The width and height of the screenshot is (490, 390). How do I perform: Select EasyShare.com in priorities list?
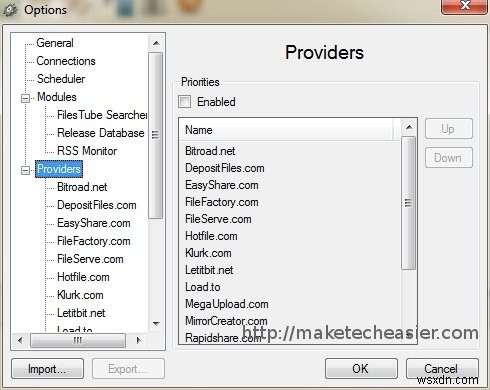(x=222, y=185)
